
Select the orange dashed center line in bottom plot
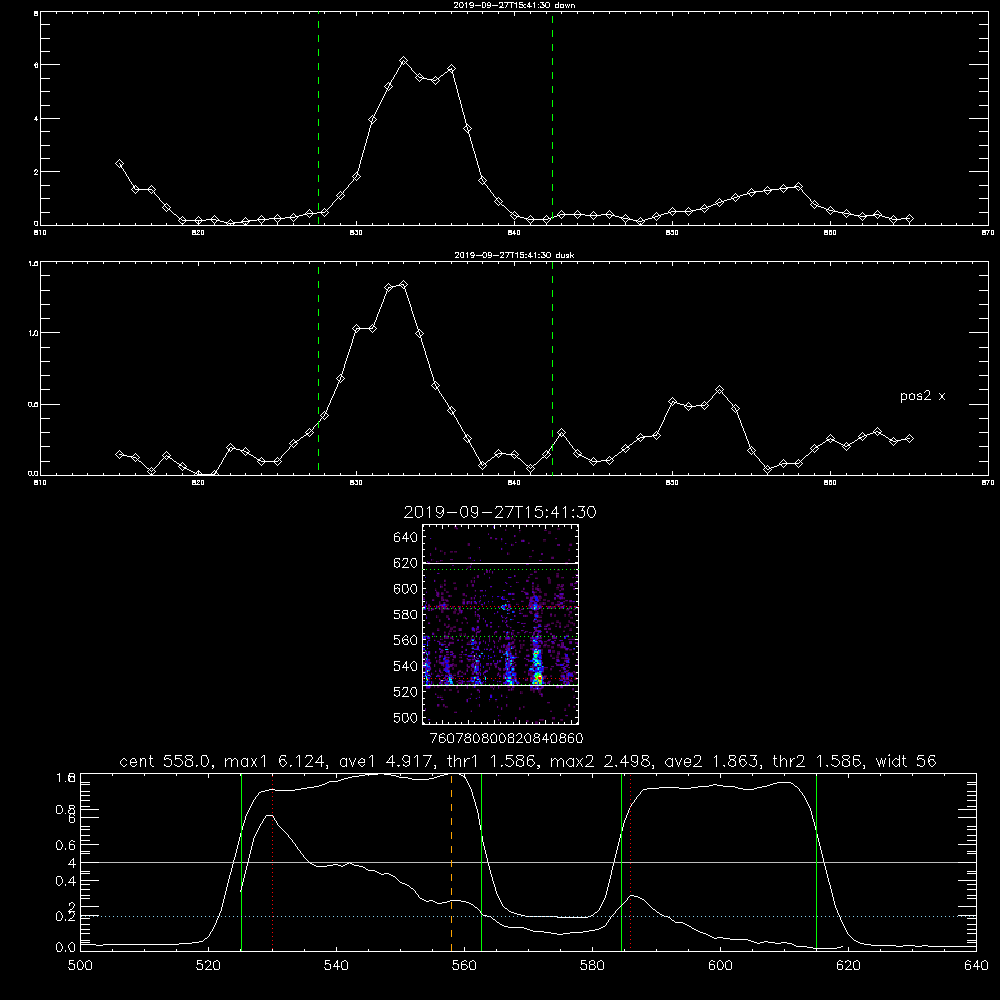(x=452, y=862)
